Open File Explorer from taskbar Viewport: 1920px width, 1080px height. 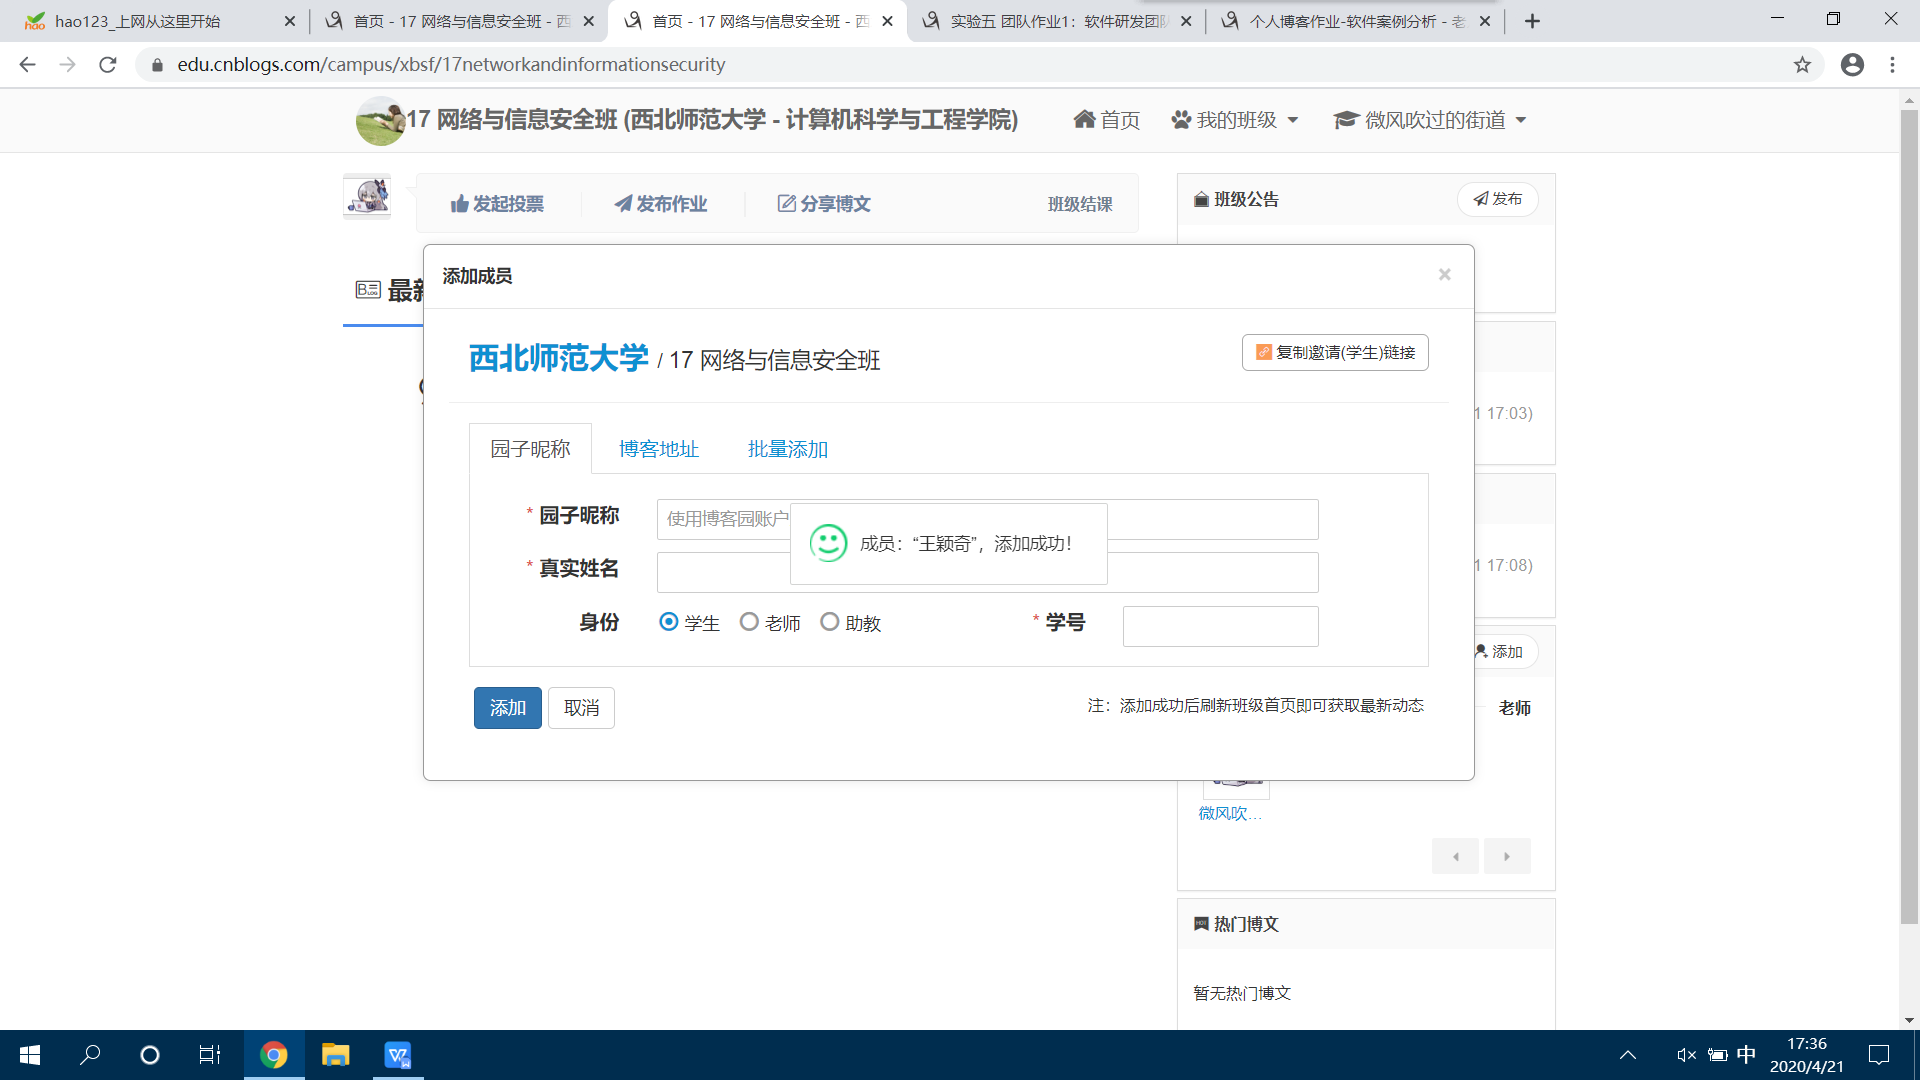335,1055
